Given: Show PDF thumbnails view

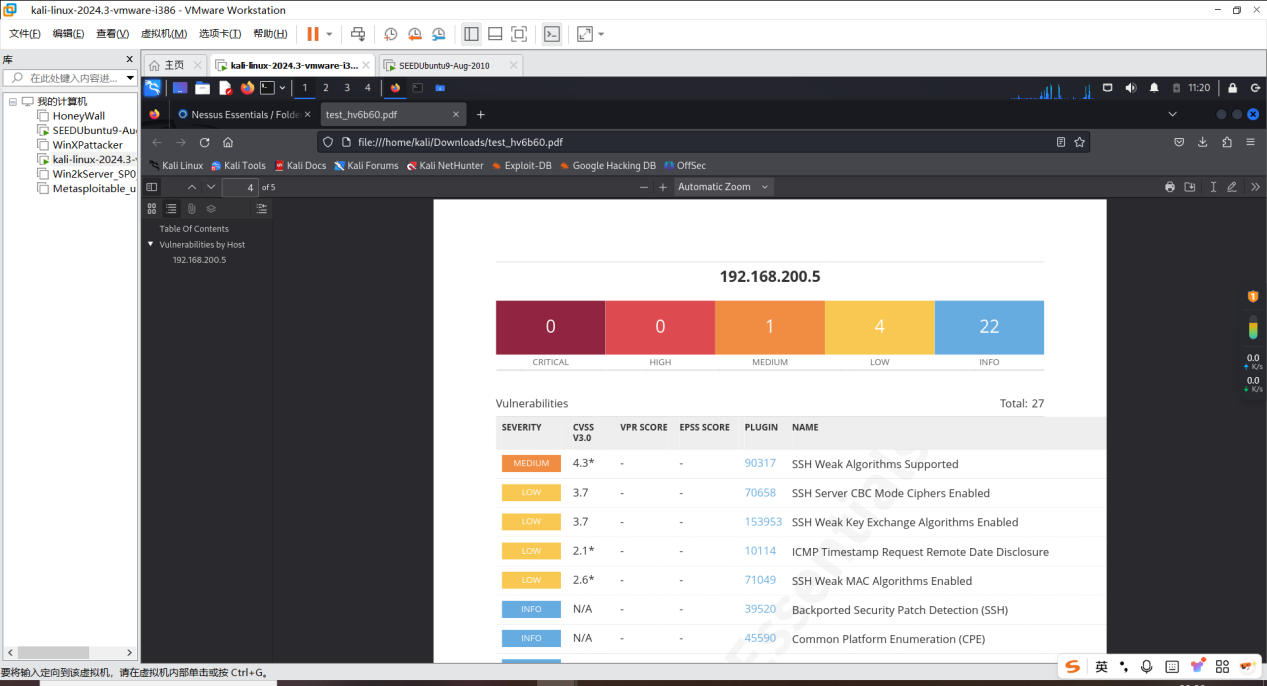Looking at the screenshot, I should click(x=152, y=209).
